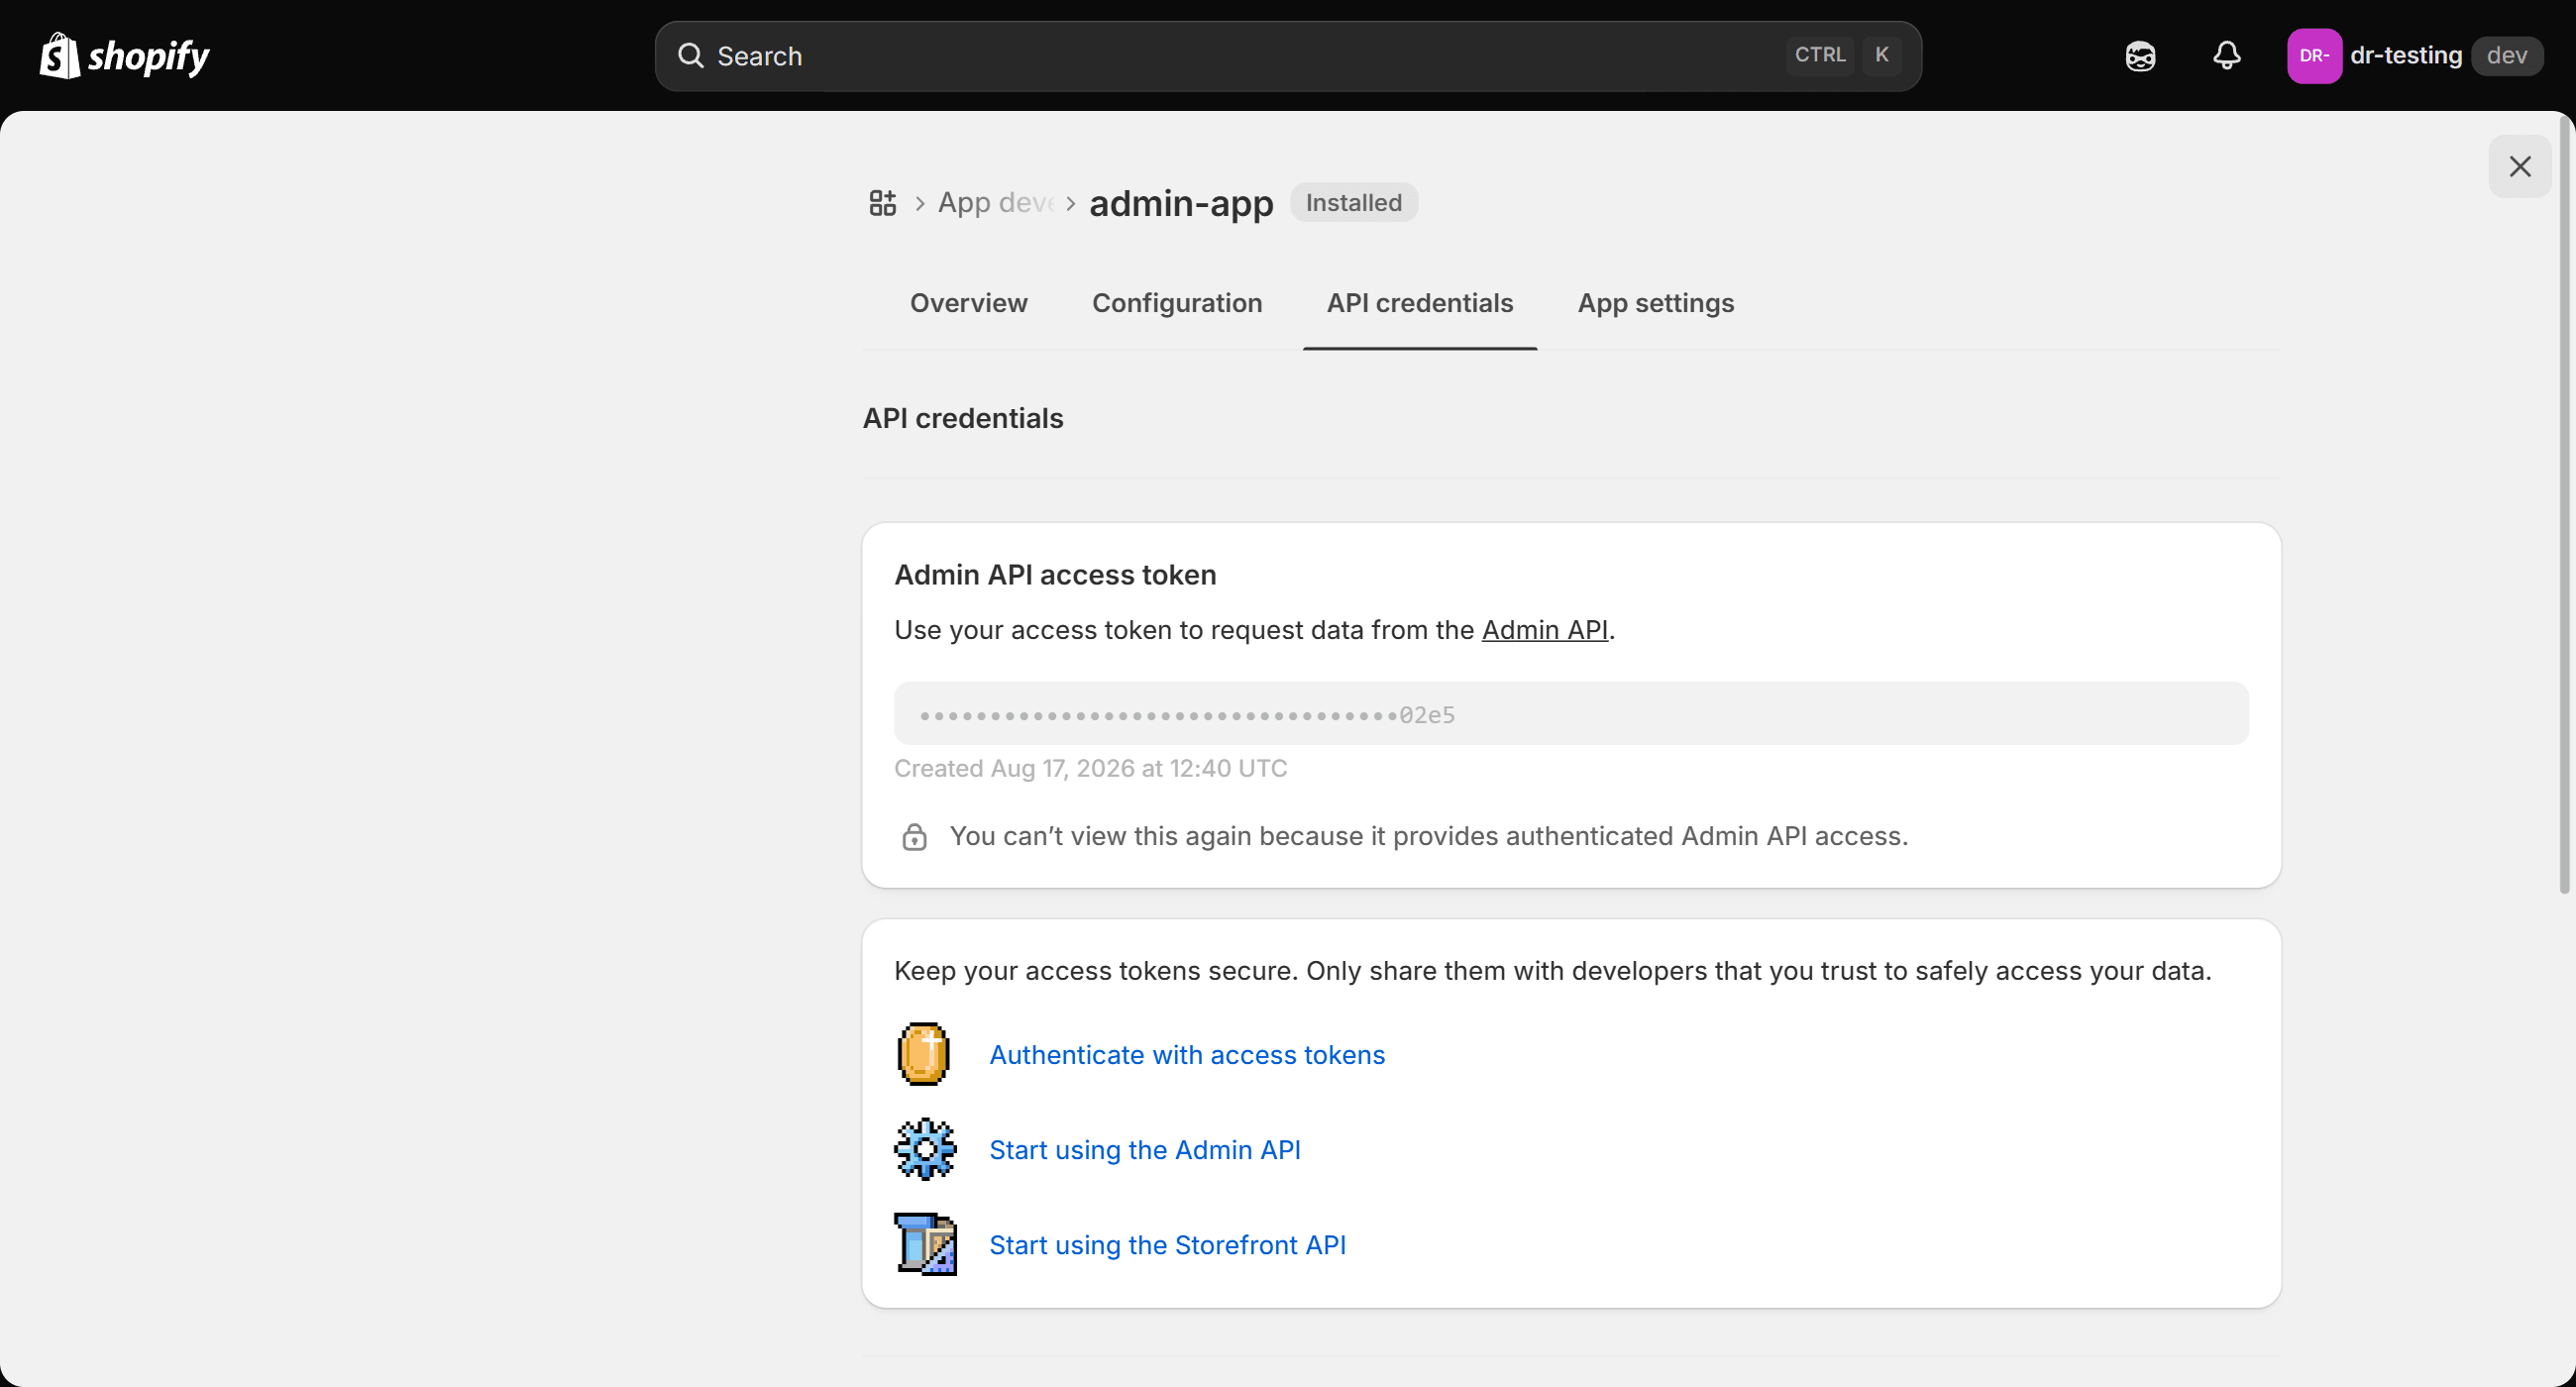Open Authenticate with access tokens link
Screen dimensions: 2576x1387
(1187, 1055)
